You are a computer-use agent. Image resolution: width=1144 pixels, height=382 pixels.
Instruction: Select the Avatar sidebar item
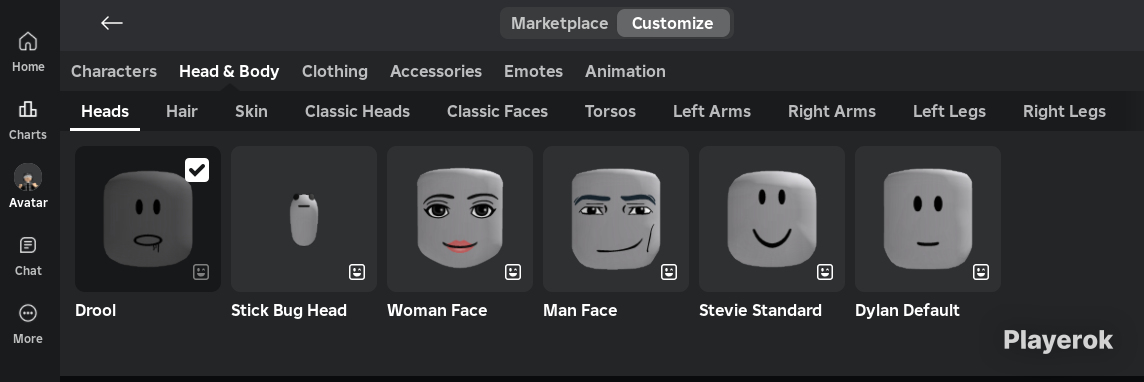coord(28,187)
